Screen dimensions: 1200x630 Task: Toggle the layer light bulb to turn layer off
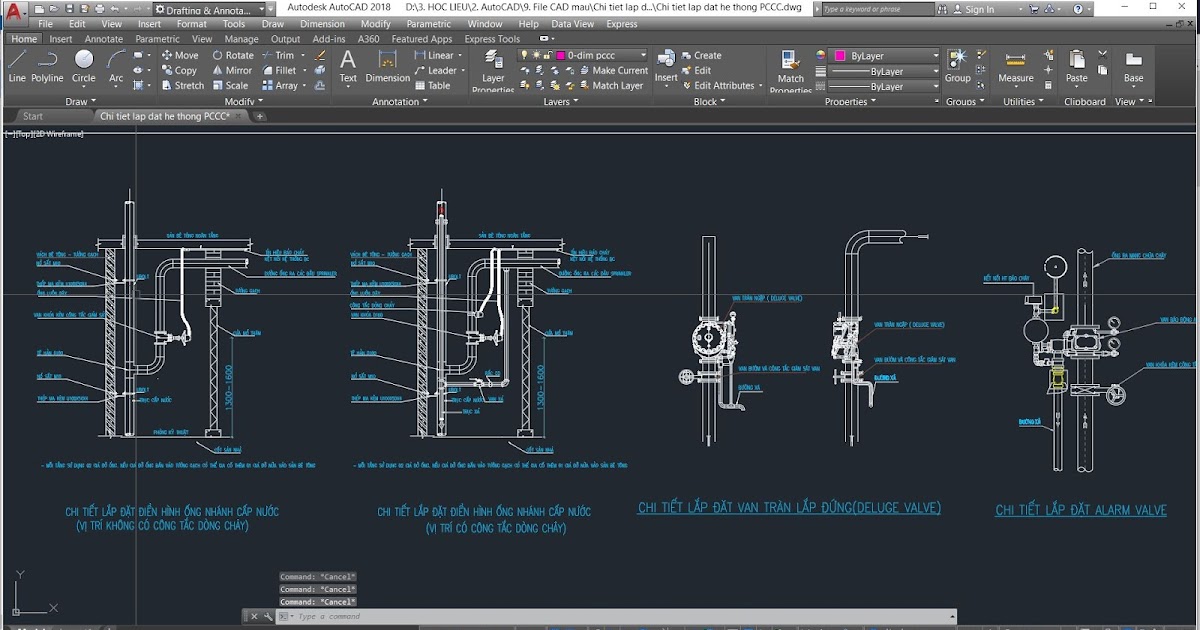pos(525,55)
